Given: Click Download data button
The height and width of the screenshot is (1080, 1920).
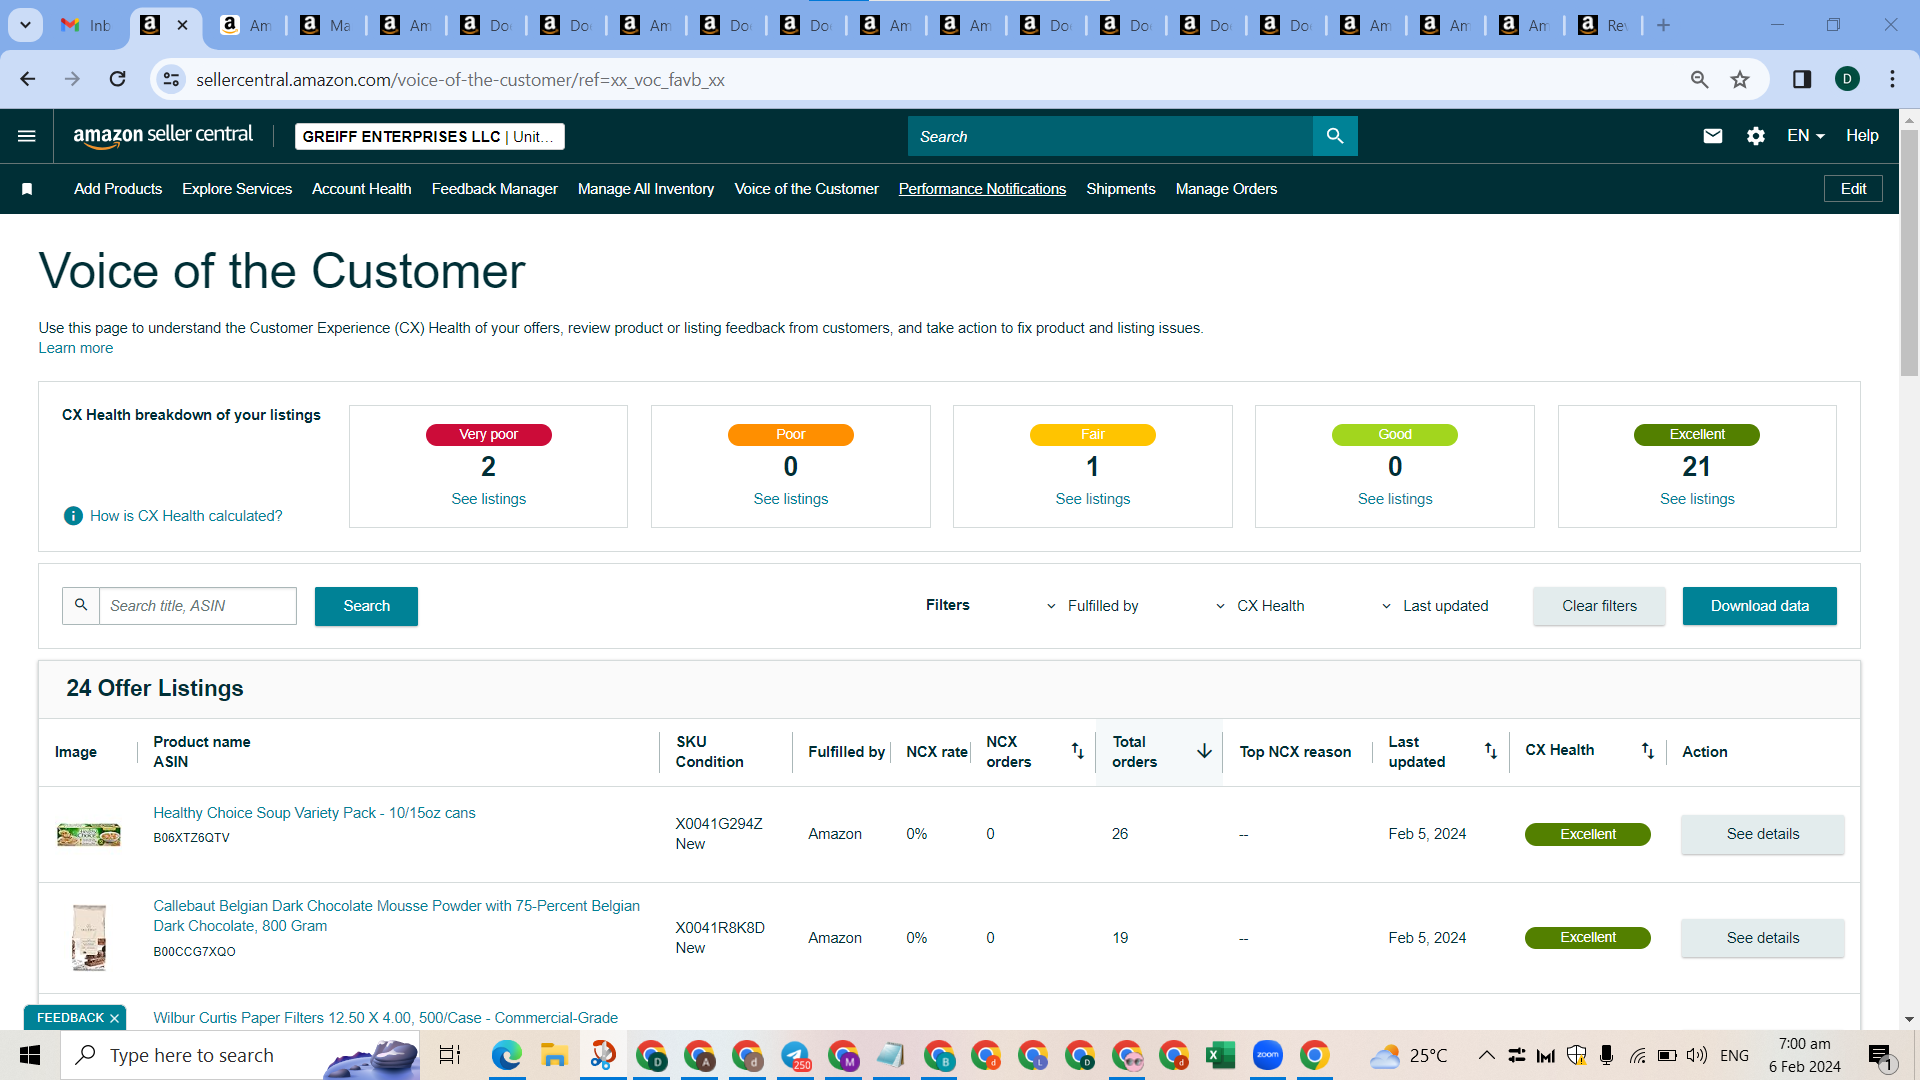Looking at the screenshot, I should [1759, 606].
